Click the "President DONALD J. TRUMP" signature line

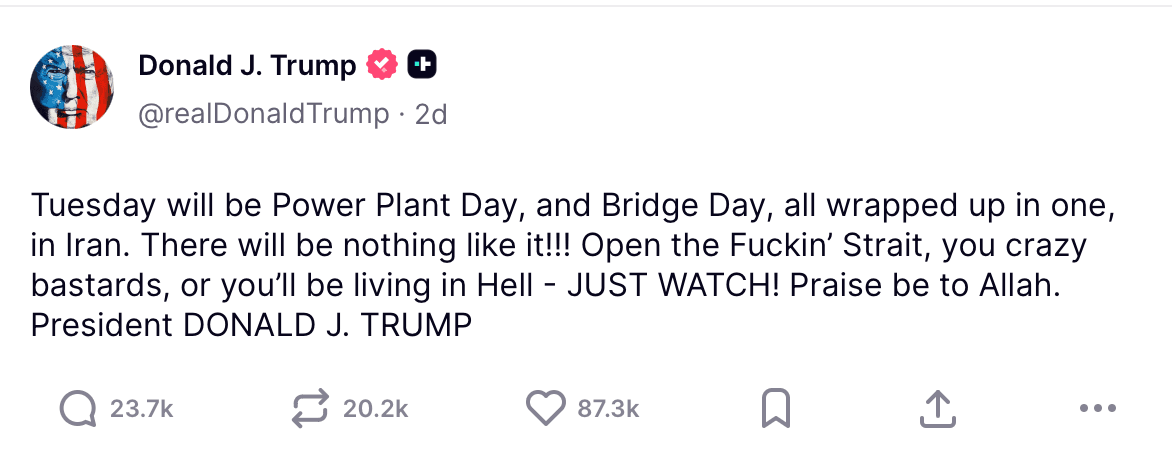[x=251, y=325]
